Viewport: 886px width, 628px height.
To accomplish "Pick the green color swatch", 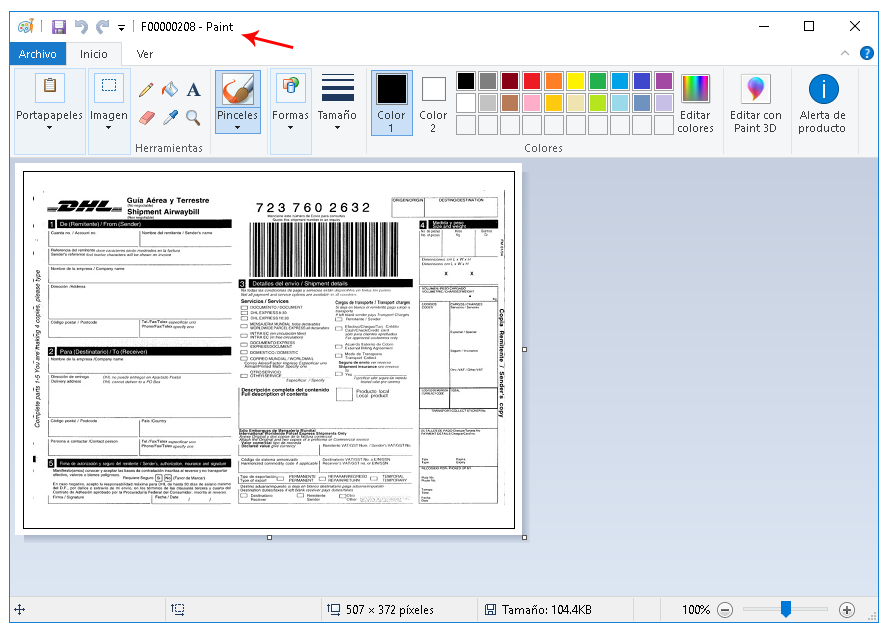I will 598,81.
